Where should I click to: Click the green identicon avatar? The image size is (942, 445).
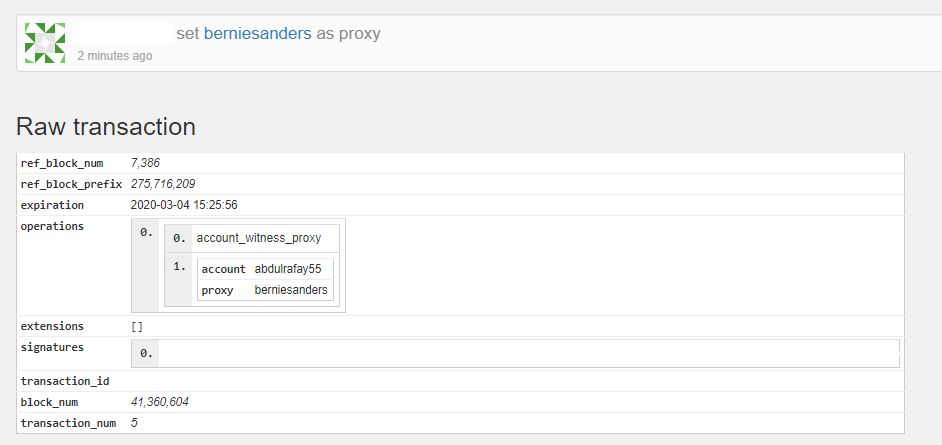pyautogui.click(x=44, y=43)
